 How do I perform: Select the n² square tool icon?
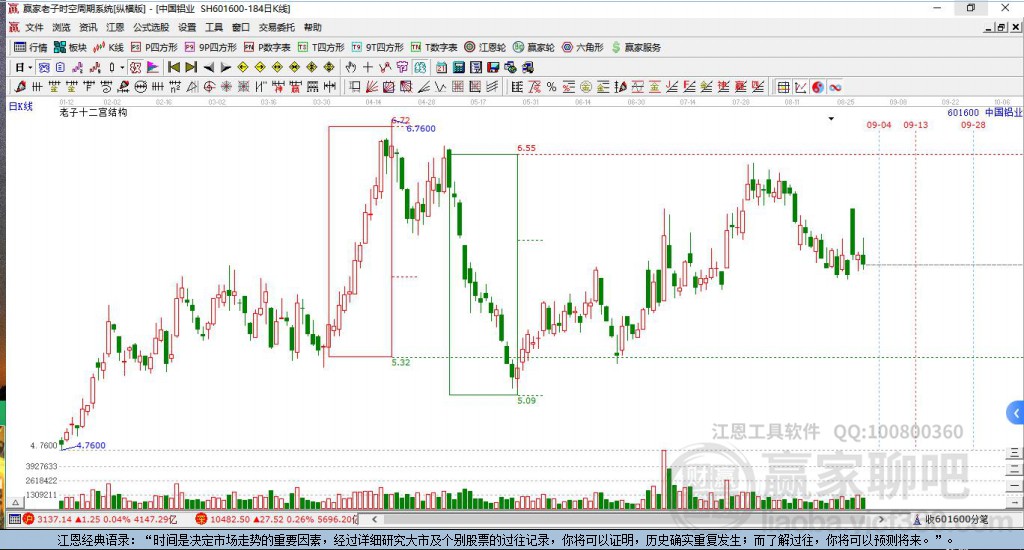click(174, 87)
